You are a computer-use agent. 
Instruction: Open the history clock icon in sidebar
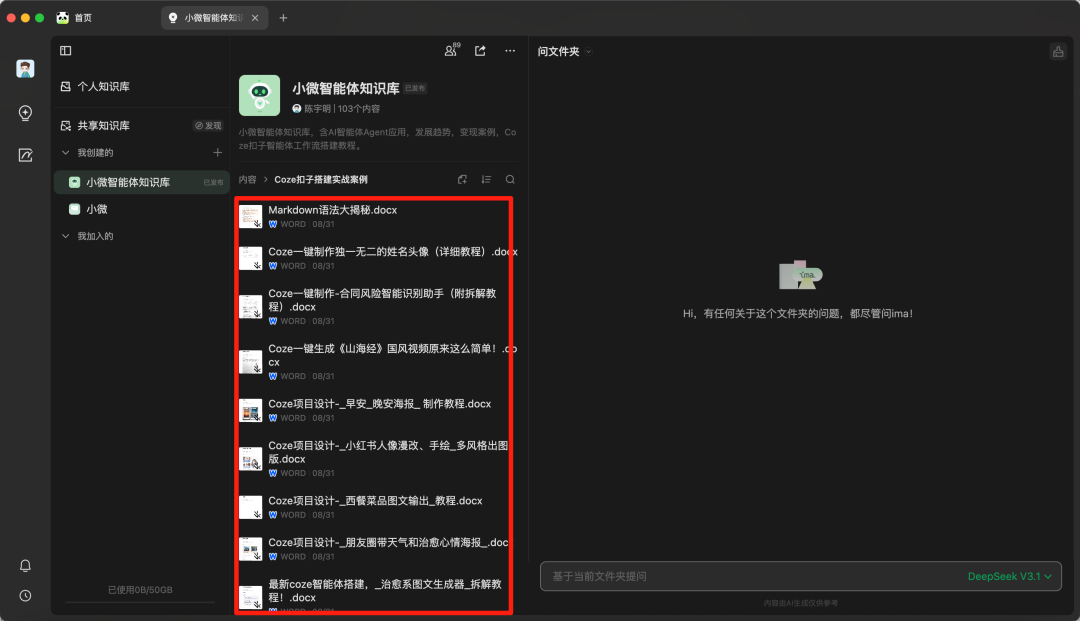coord(26,596)
